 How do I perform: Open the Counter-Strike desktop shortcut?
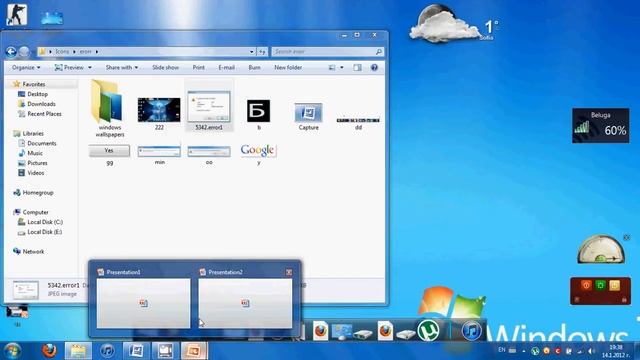(16, 15)
